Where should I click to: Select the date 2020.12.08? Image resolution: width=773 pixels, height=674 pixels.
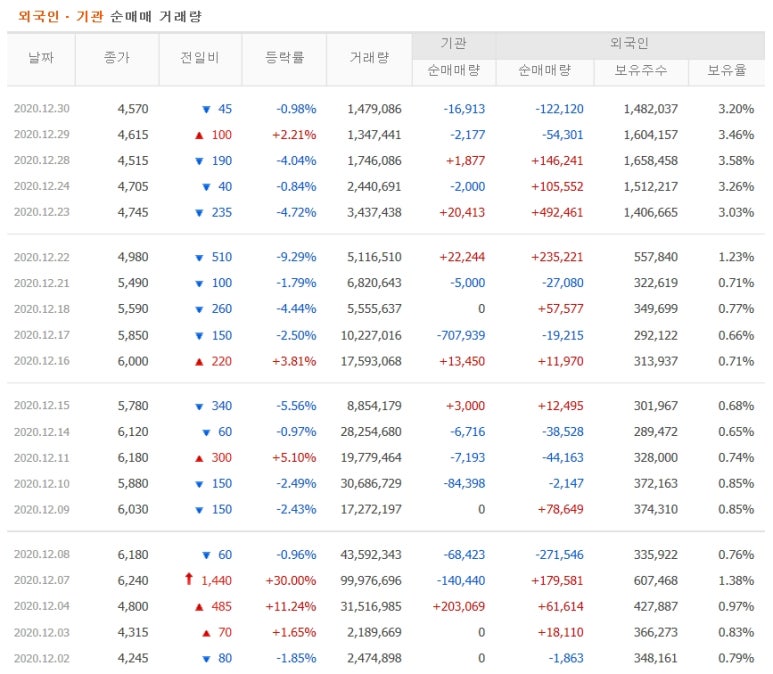(x=42, y=555)
